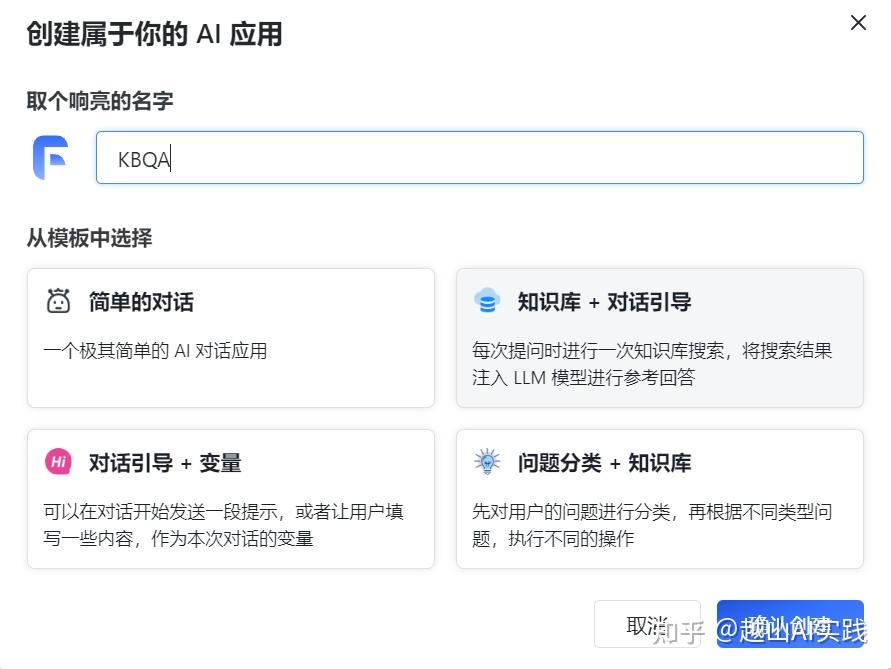The height and width of the screenshot is (669, 891).
Task: Click the 一个极其简单的 AI 对话应用 description
Action: [x=155, y=351]
